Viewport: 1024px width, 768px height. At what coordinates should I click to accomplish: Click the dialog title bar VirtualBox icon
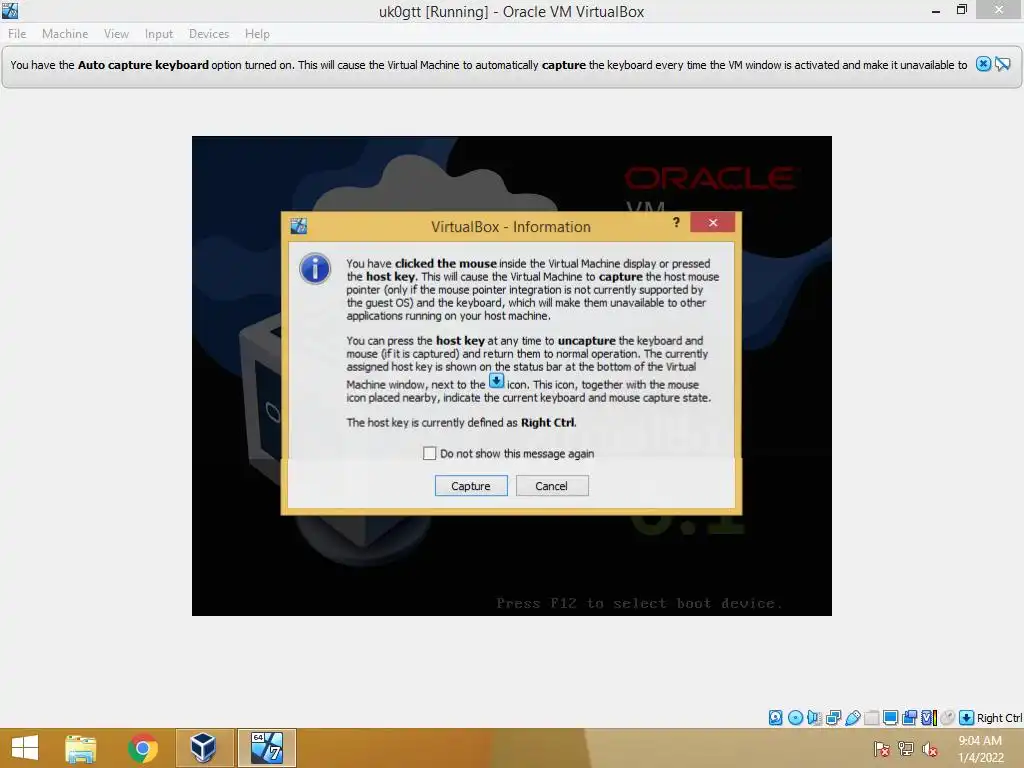pyautogui.click(x=298, y=226)
